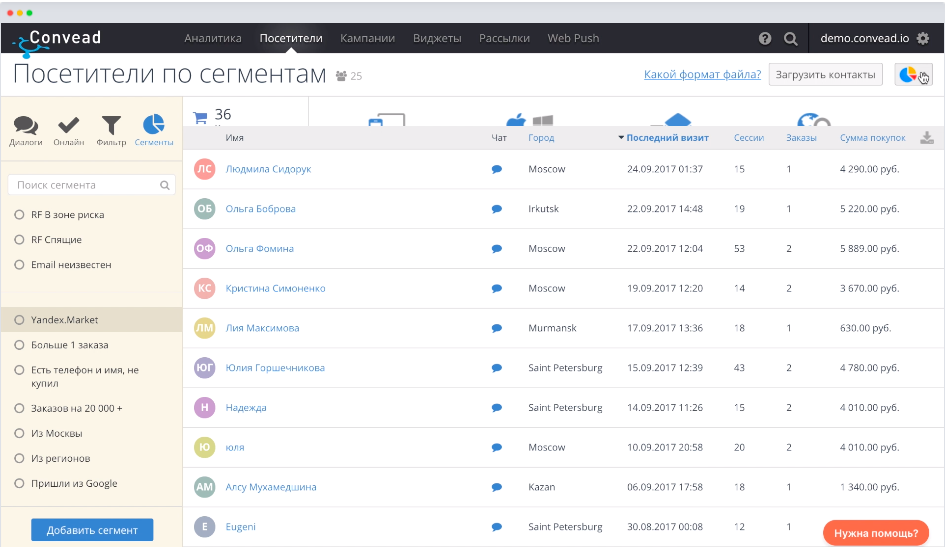Screen dimensions: 945x547
Task: Open visitor profile Алсу Мухамедшина
Action: click(271, 487)
